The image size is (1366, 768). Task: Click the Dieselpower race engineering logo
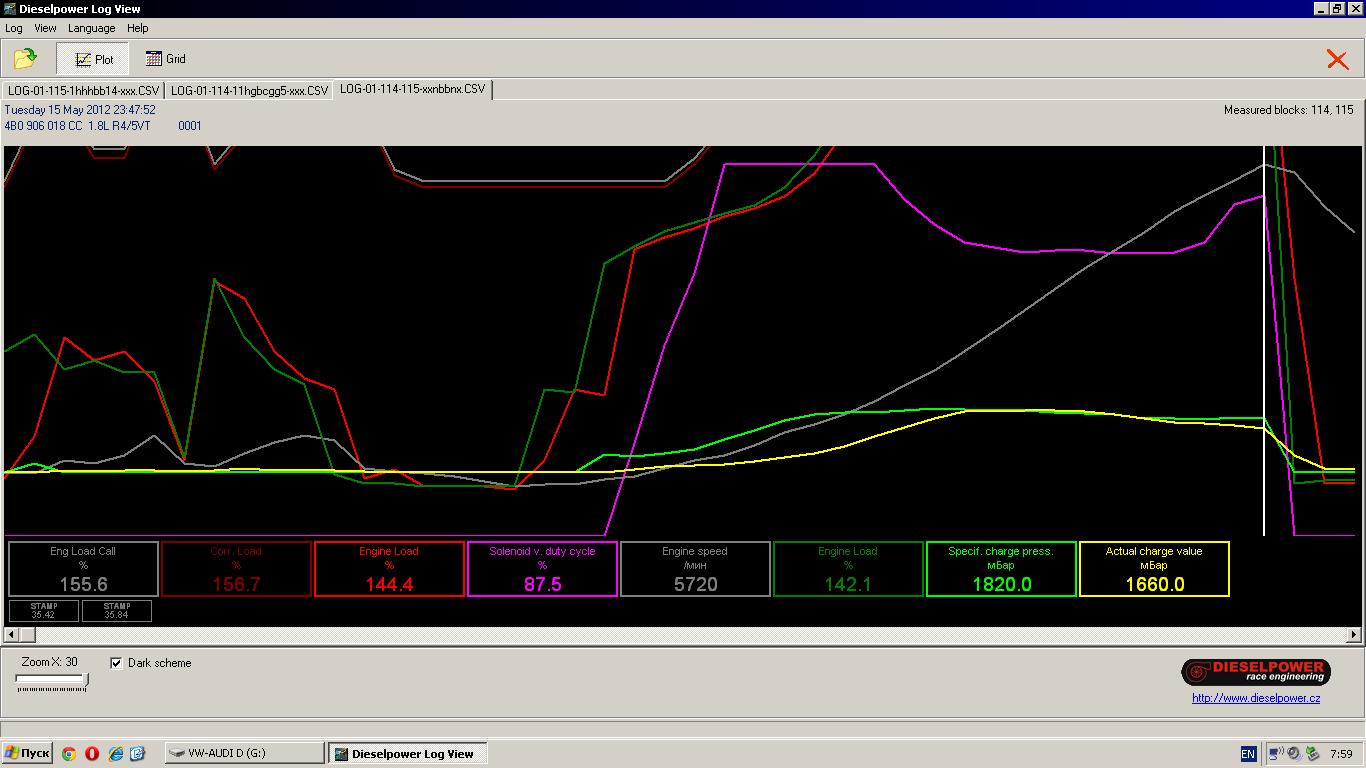point(1256,672)
